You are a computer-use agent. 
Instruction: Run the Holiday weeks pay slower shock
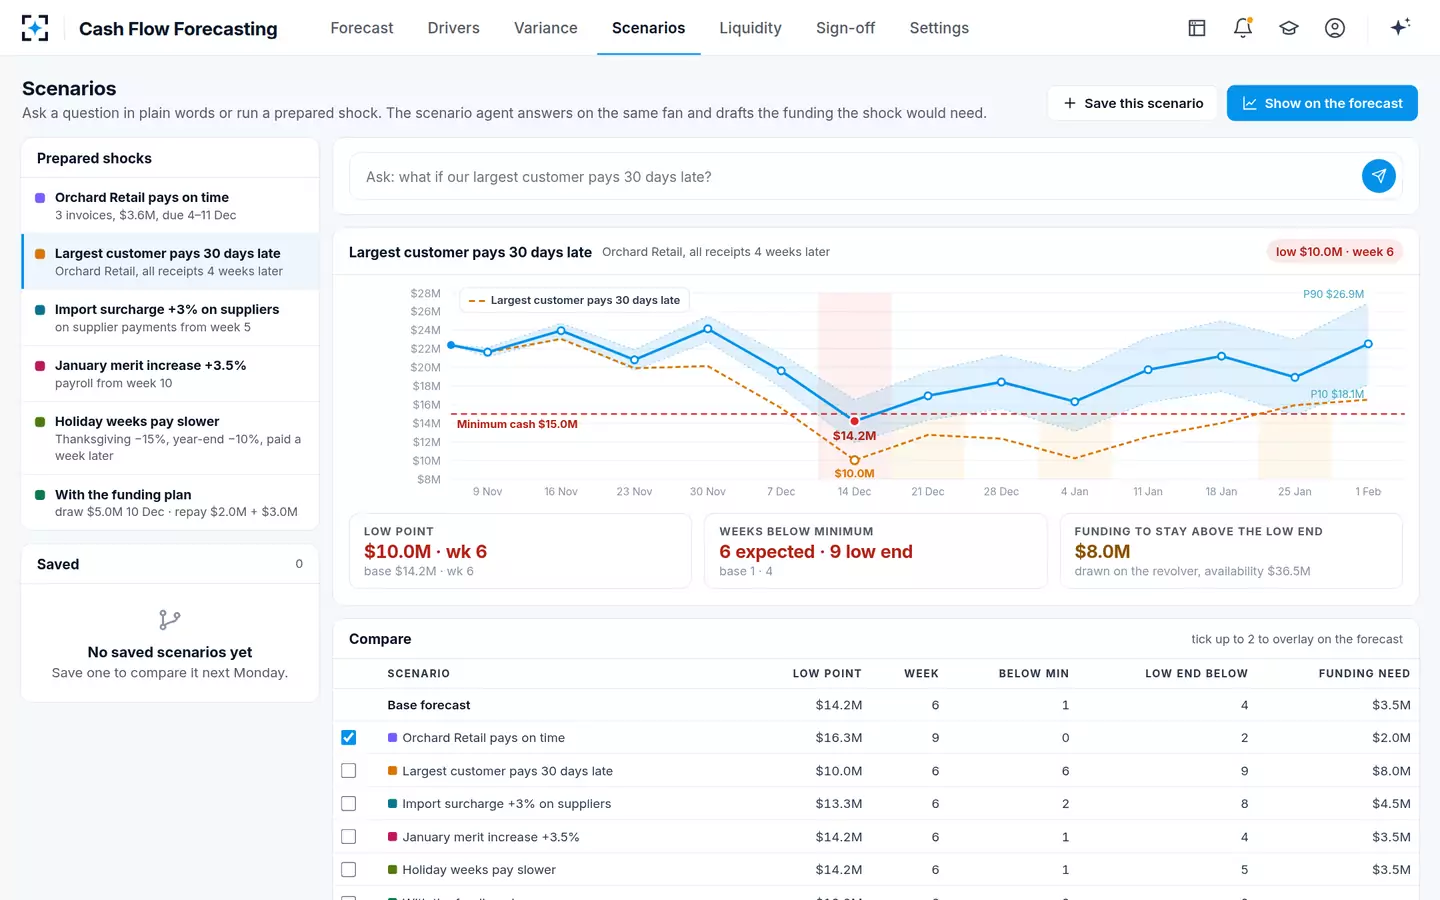pos(170,438)
